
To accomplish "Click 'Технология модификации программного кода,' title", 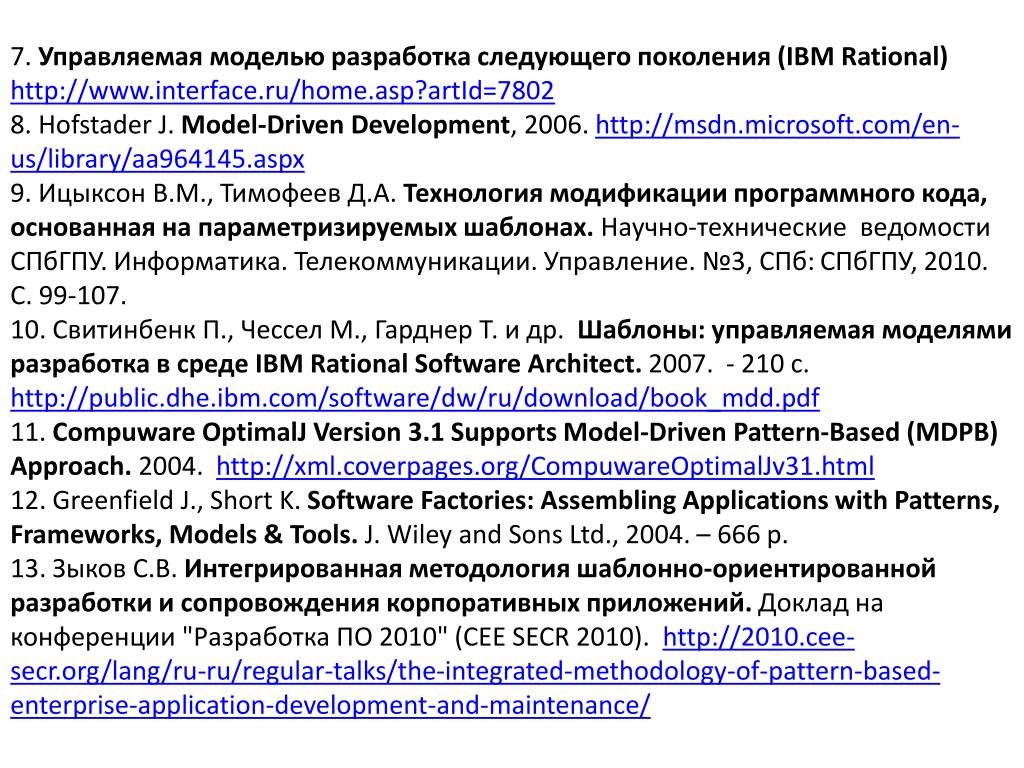I will tap(695, 194).
